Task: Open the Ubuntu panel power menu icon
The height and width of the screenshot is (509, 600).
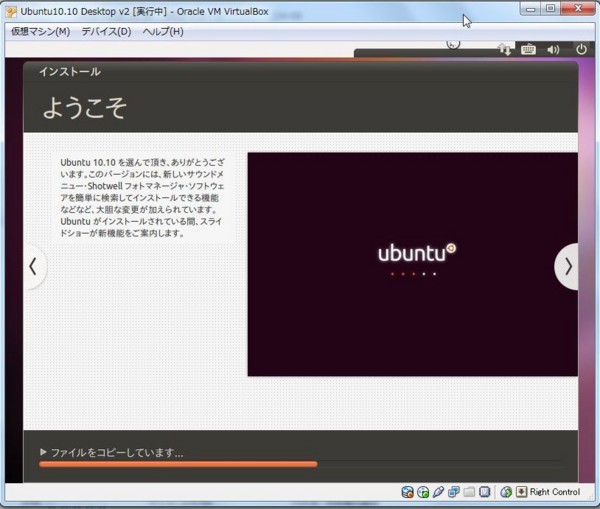Action: coord(581,49)
